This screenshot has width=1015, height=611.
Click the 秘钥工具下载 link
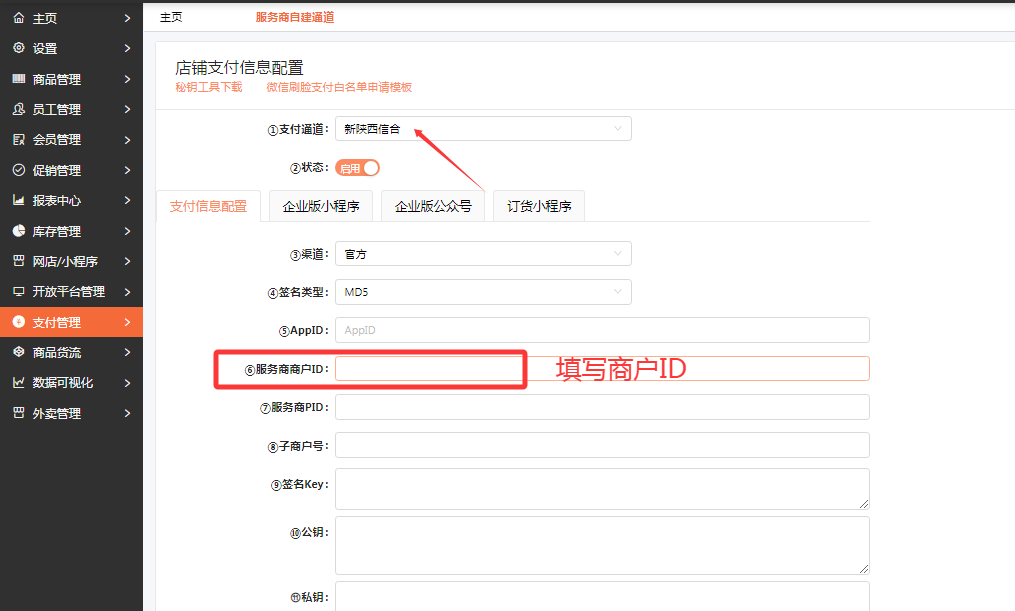pyautogui.click(x=209, y=87)
